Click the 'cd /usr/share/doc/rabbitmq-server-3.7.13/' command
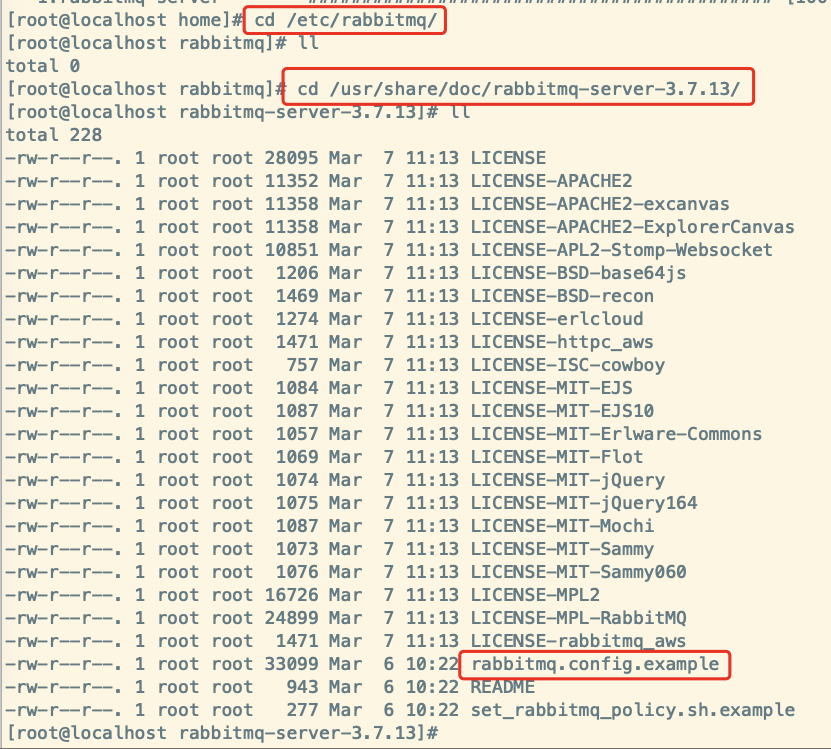 518,89
